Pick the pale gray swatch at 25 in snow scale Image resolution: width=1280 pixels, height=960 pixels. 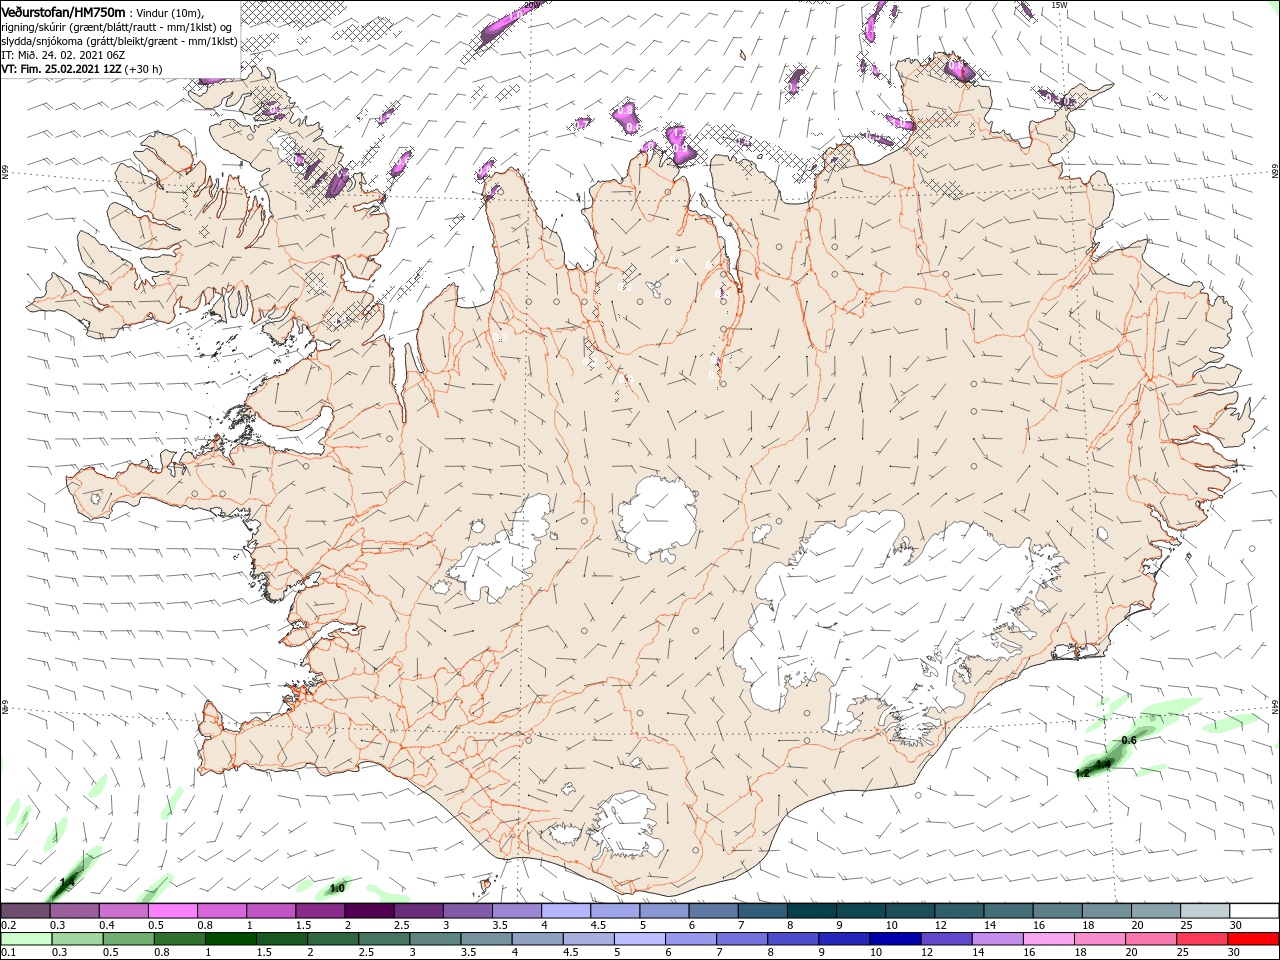click(1205, 911)
